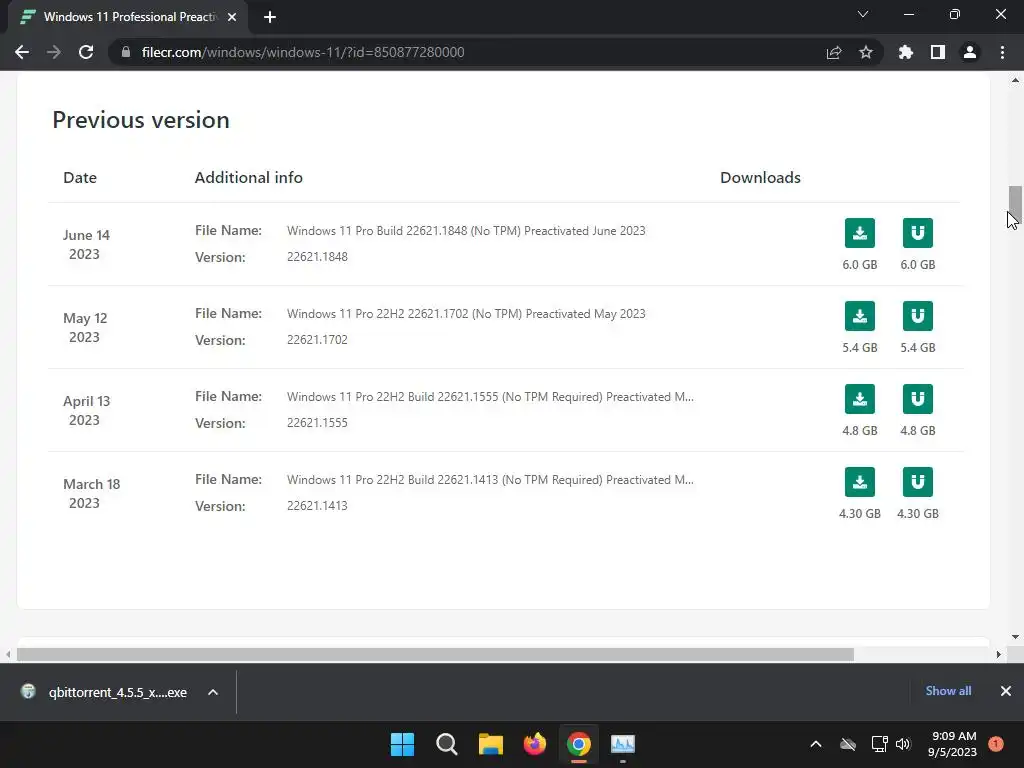Click the Chrome taskbar icon
Viewport: 1024px width, 768px height.
click(579, 744)
